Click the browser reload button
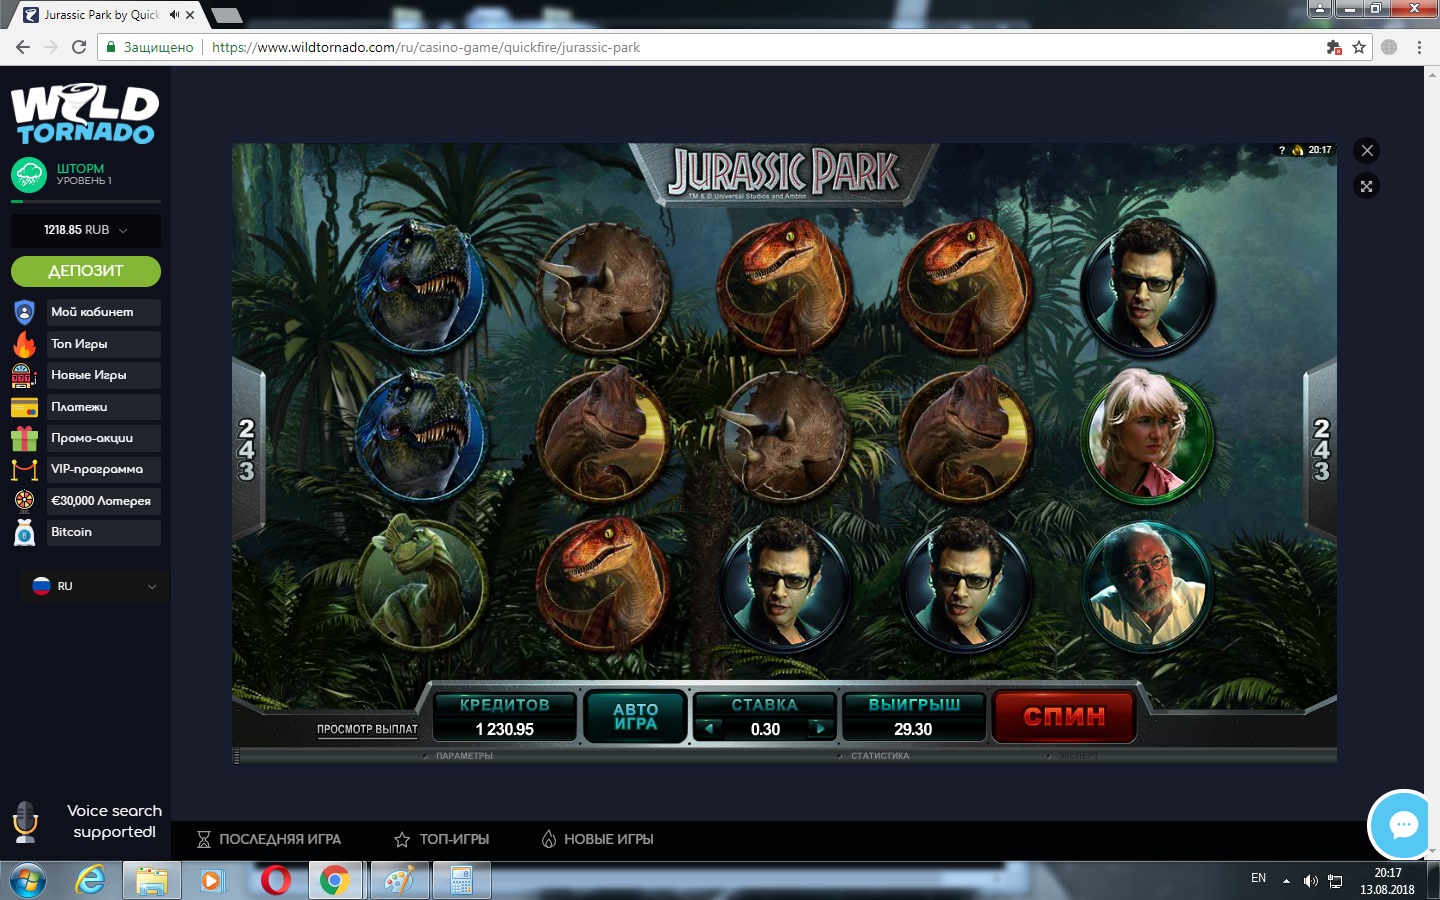This screenshot has height=900, width=1440. [79, 47]
